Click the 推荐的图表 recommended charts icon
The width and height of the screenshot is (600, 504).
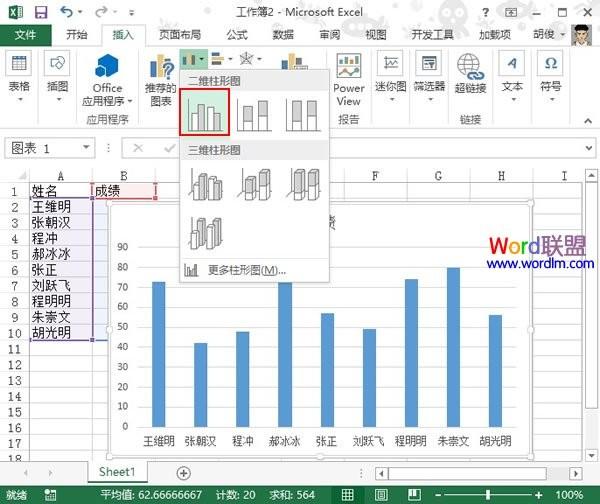[x=162, y=80]
